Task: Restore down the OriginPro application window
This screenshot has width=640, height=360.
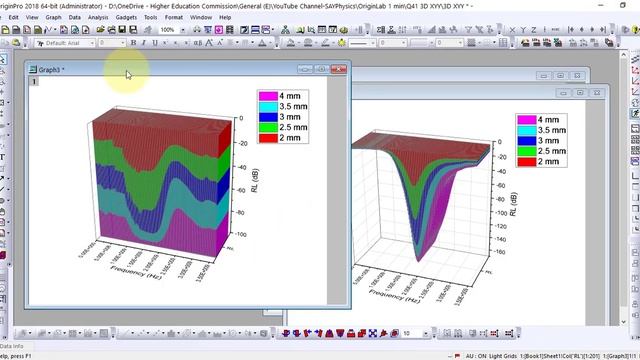Action: click(622, 6)
